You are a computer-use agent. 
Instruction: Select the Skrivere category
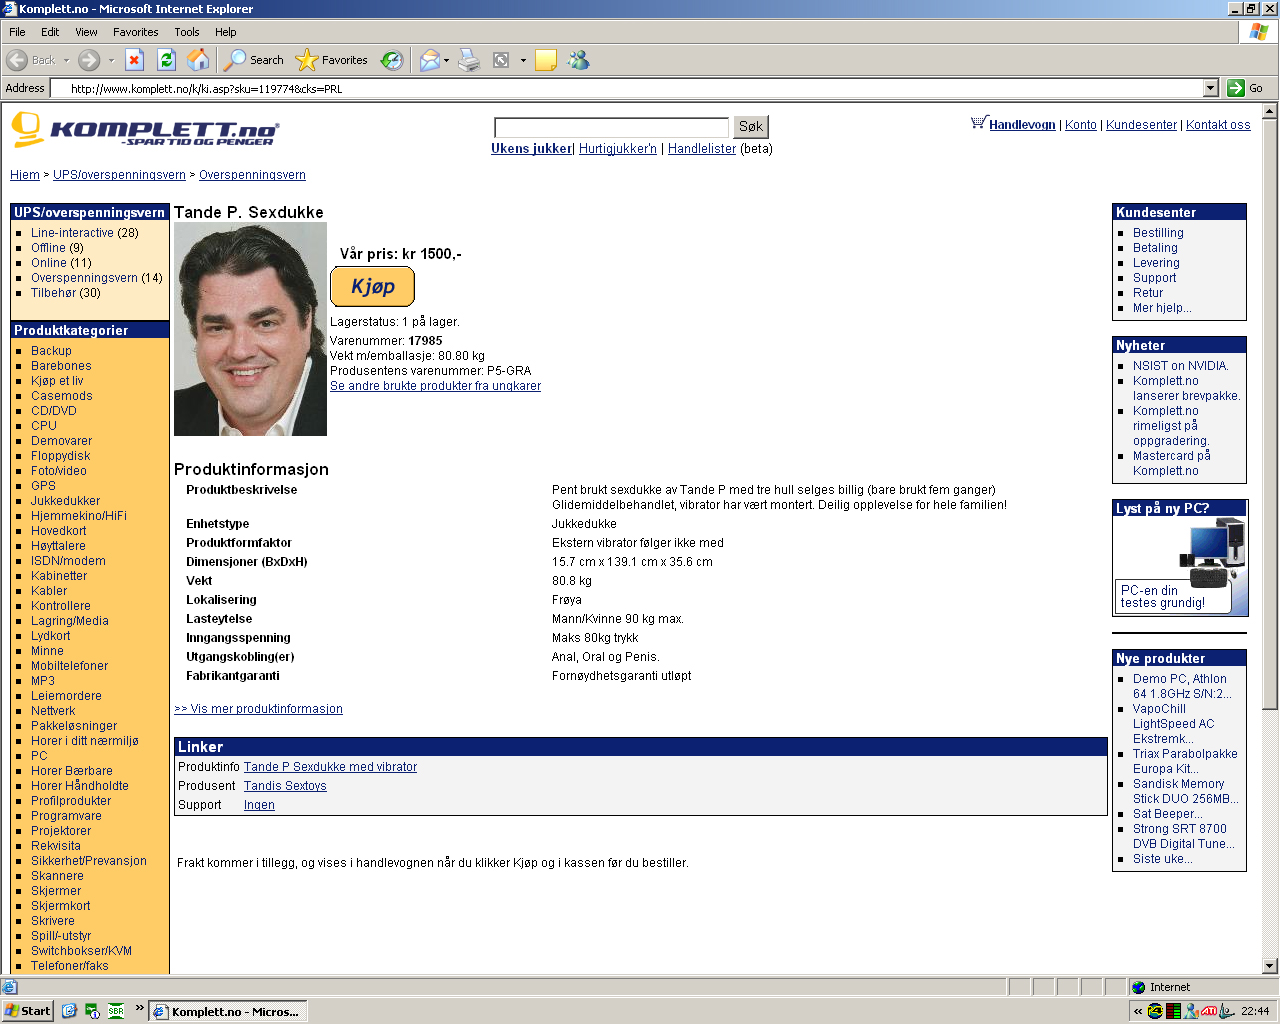(53, 921)
